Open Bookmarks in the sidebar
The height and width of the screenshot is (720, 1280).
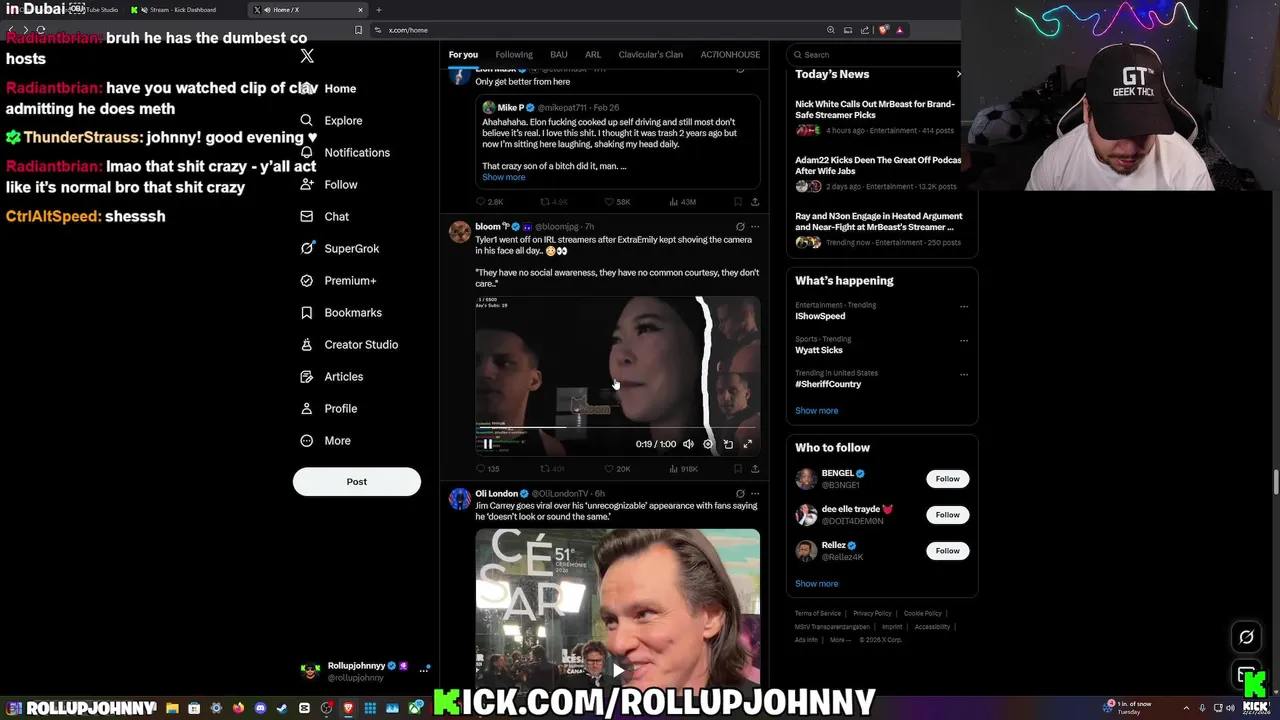coord(341,313)
